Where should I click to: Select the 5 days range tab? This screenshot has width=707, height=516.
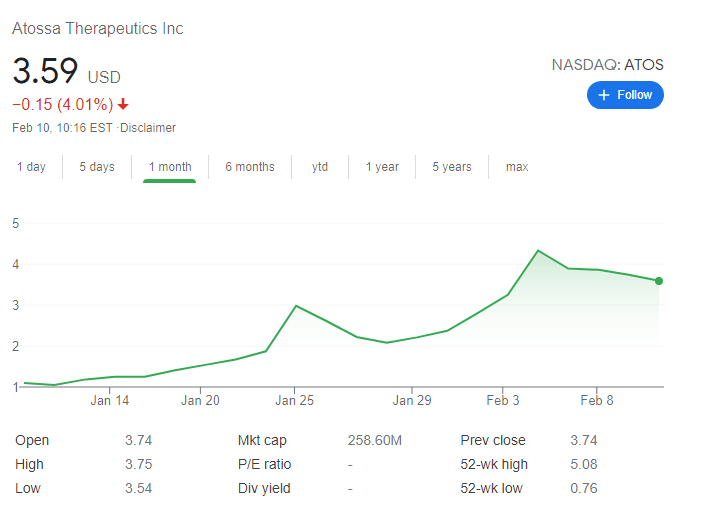pyautogui.click(x=97, y=167)
